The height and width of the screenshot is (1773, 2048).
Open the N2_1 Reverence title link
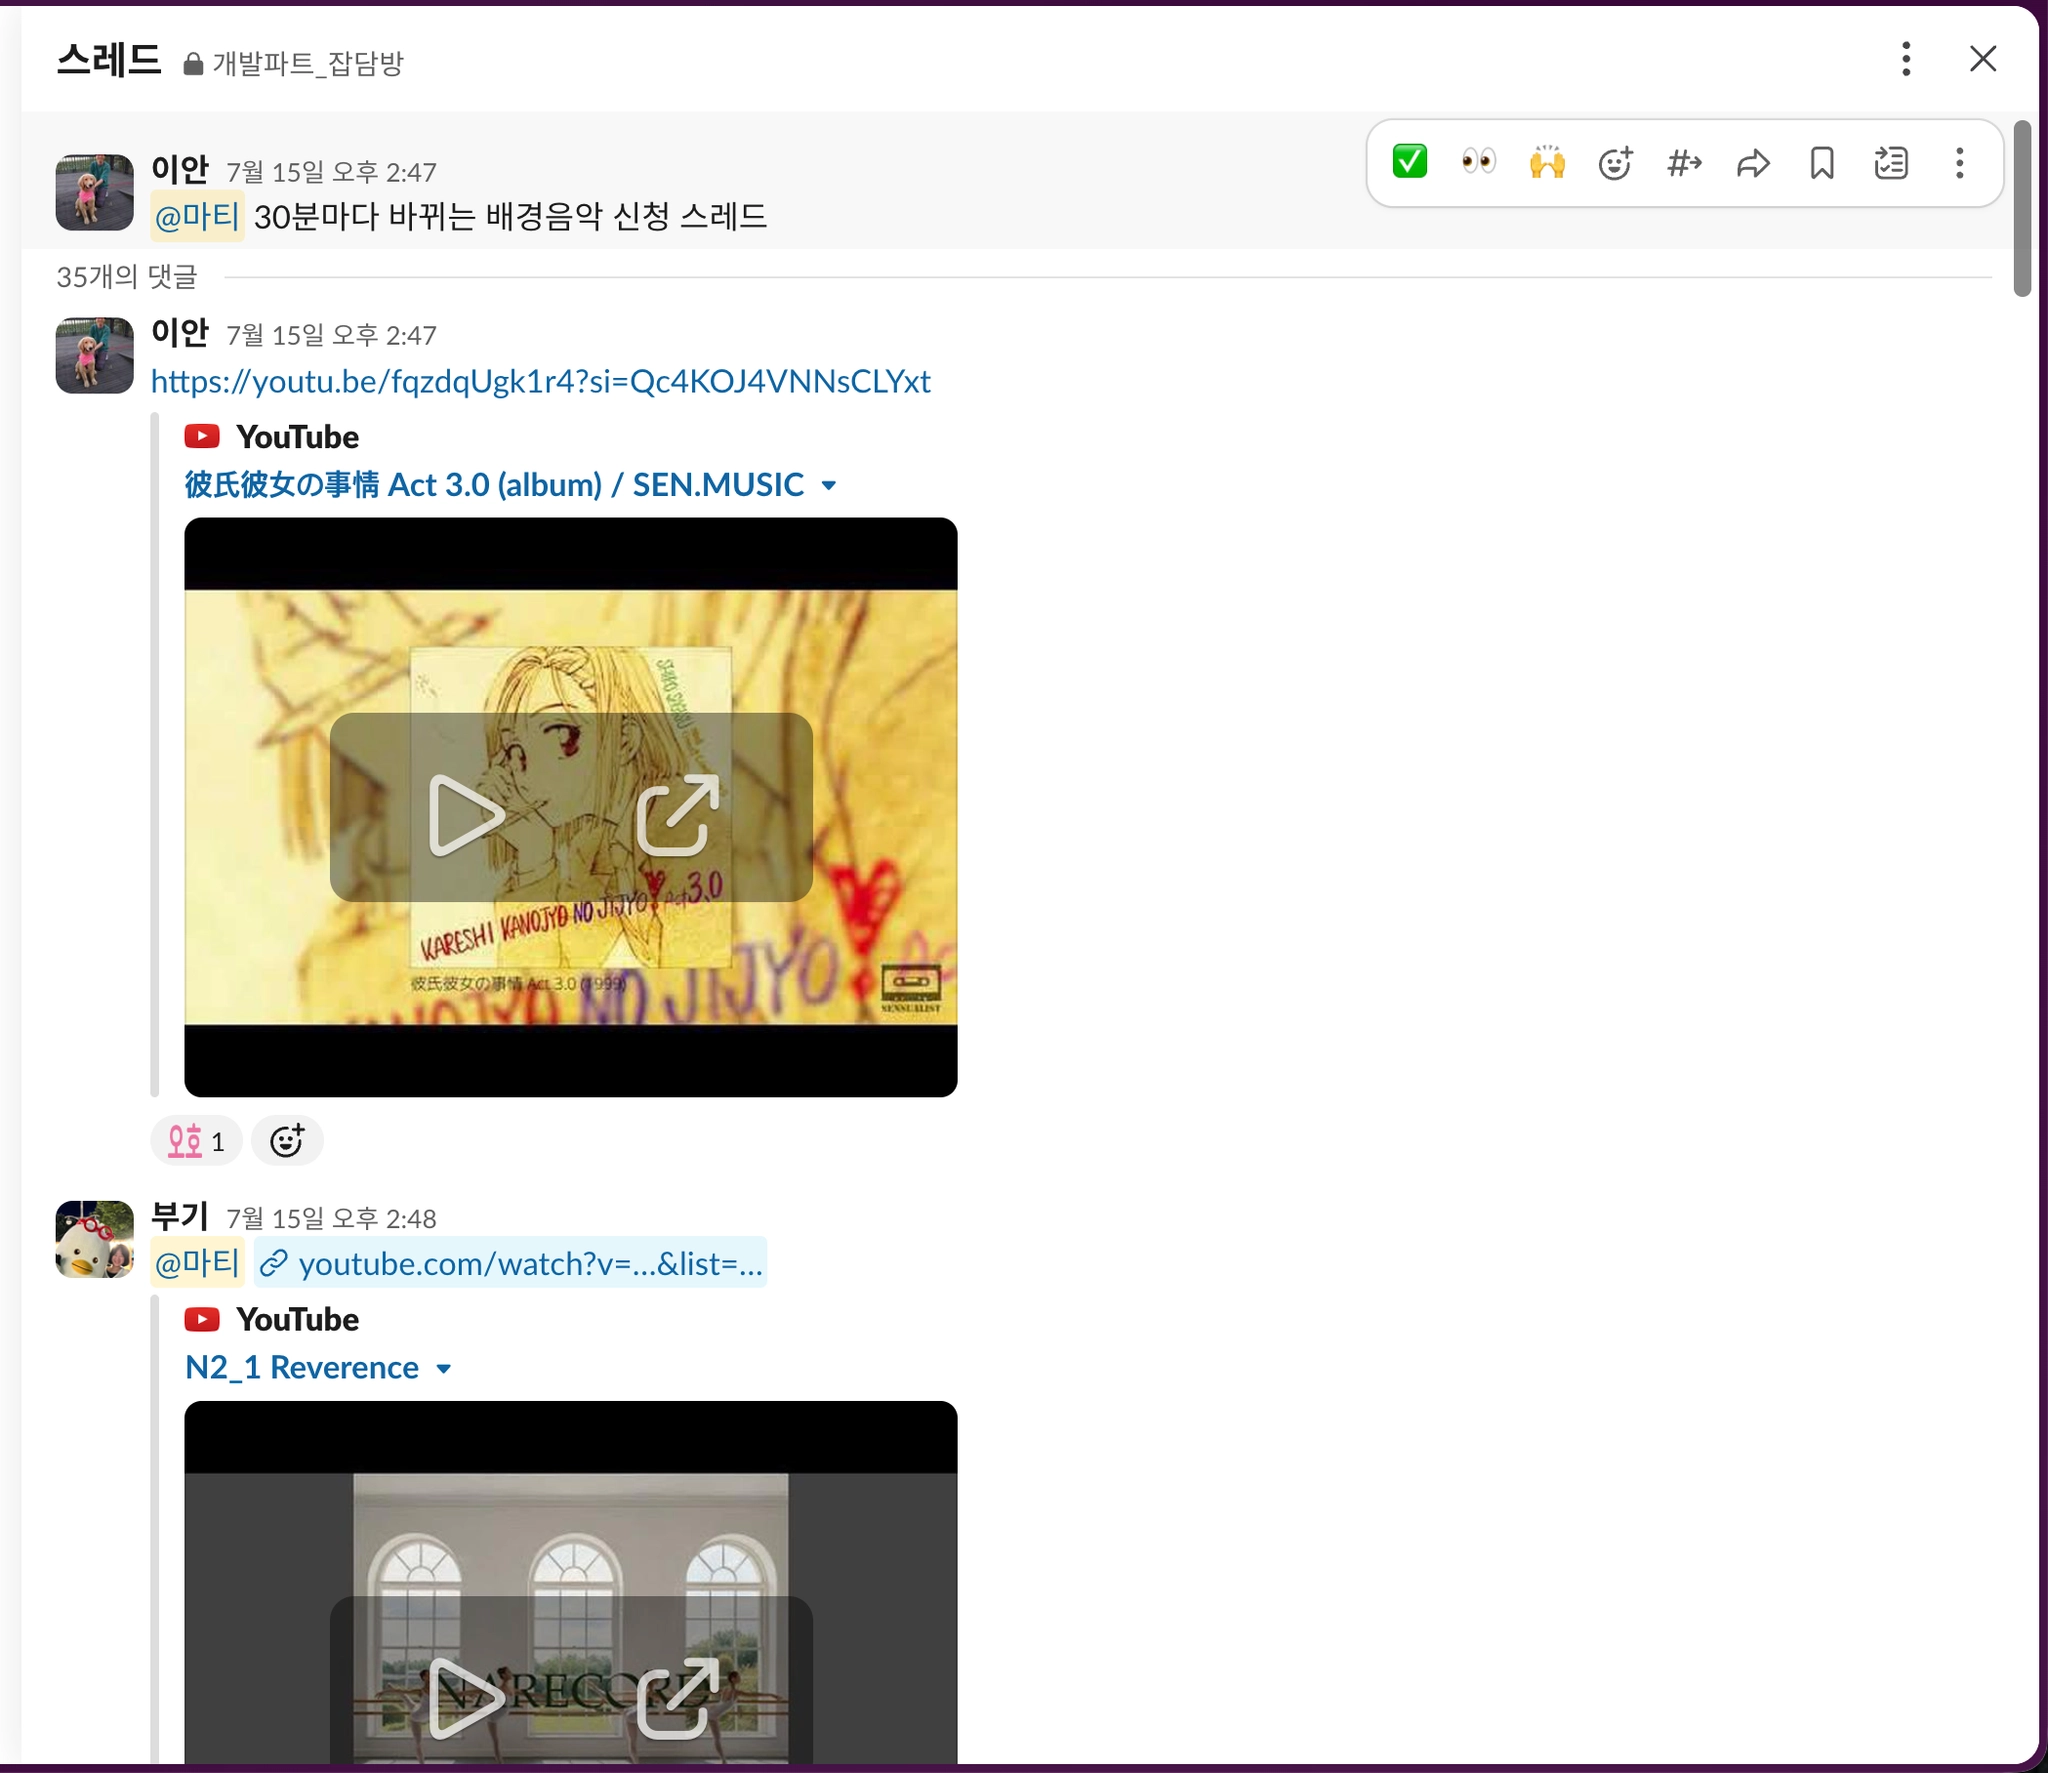(302, 1367)
